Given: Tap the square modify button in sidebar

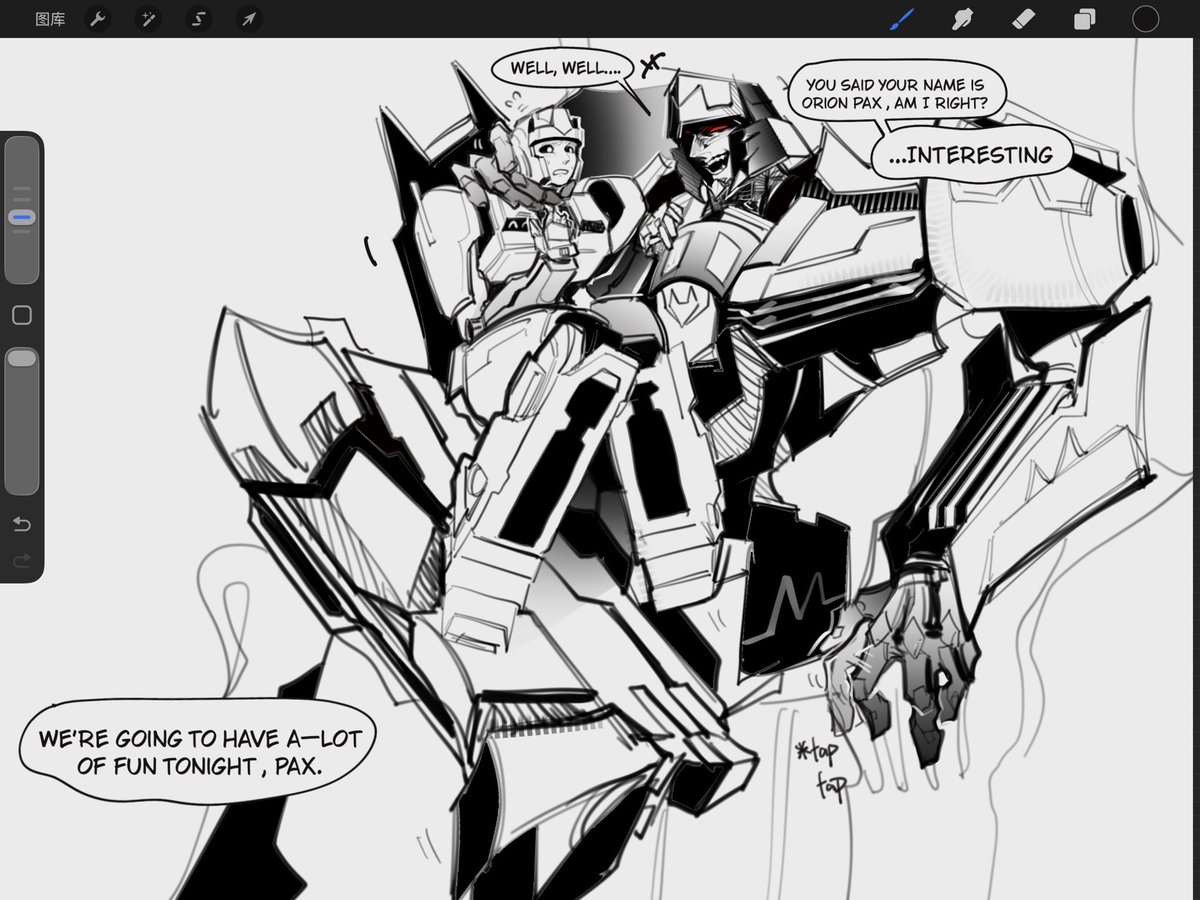Looking at the screenshot, I should click(x=21, y=315).
